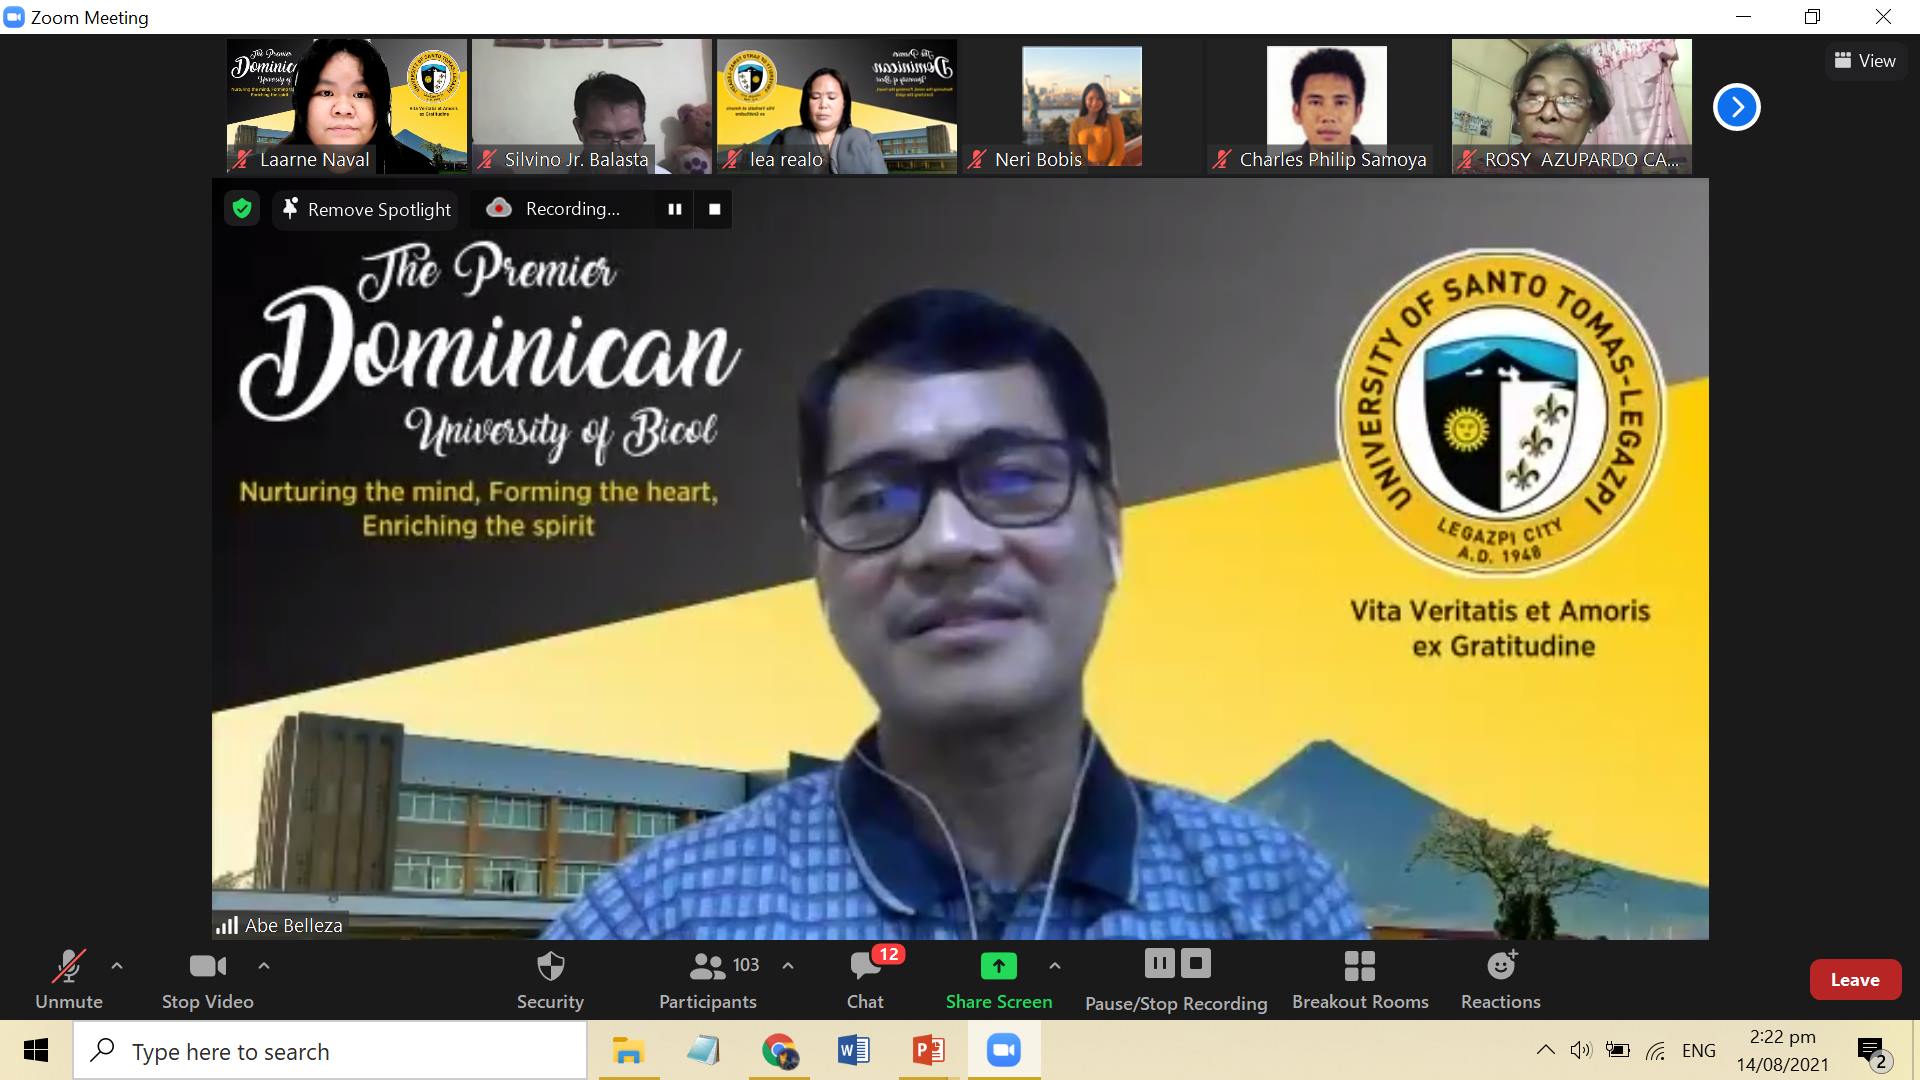This screenshot has height=1080, width=1920.
Task: Open the Participants panel
Action: pyautogui.click(x=708, y=979)
